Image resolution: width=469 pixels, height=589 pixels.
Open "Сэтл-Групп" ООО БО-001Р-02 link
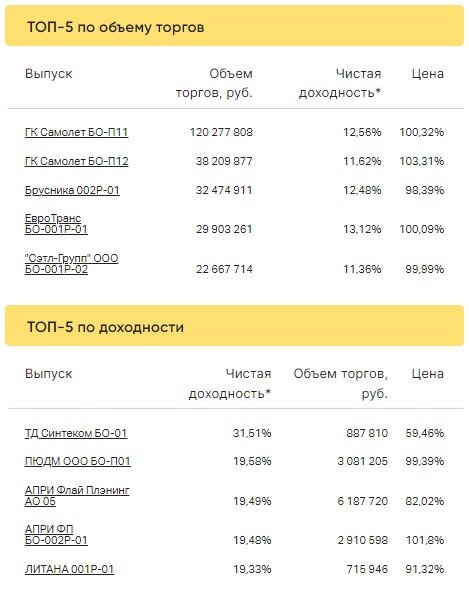(x=71, y=264)
